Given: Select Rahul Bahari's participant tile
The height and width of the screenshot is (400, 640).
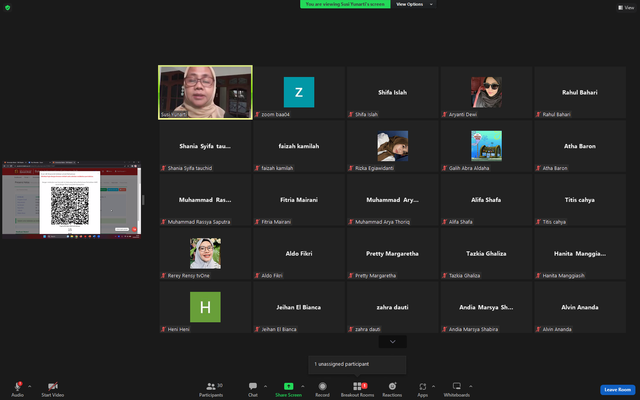Looking at the screenshot, I should [x=580, y=92].
